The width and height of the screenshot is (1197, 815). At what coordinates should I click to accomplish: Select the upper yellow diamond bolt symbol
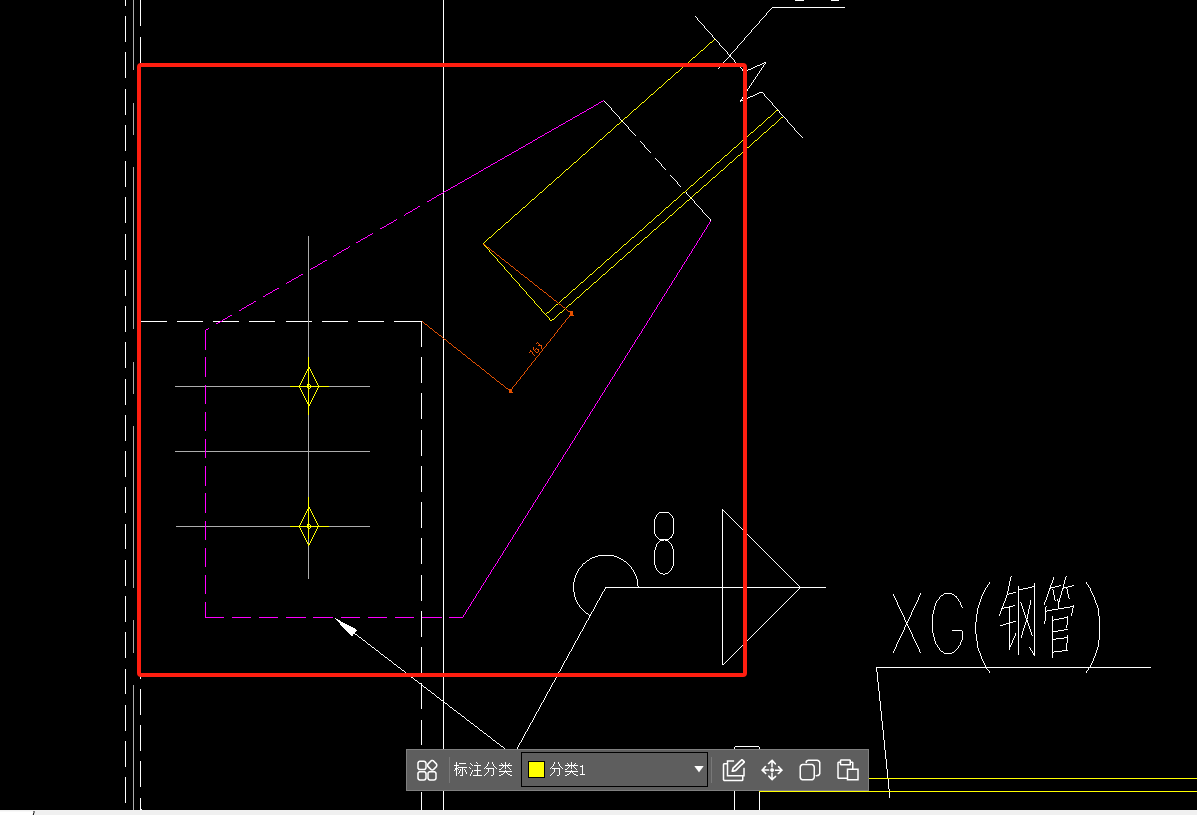tap(308, 386)
